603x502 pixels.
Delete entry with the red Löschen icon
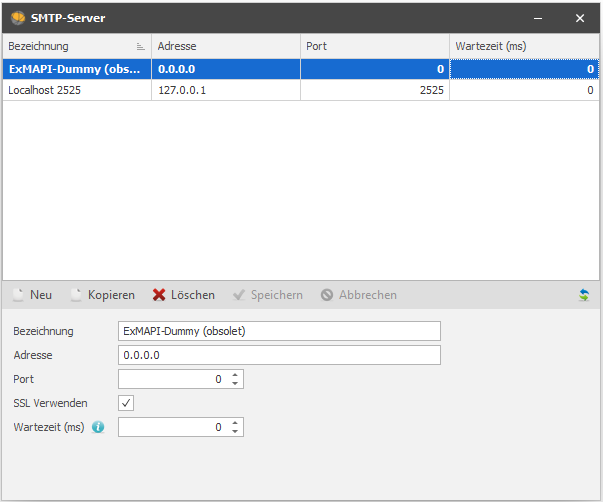click(183, 295)
